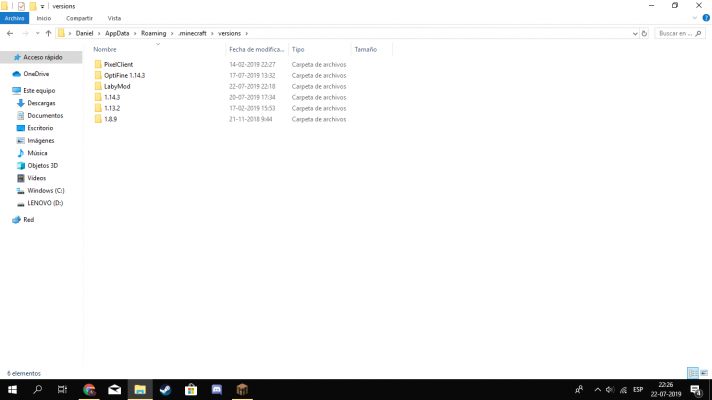The image size is (712, 400).
Task: Select Este equipo in navigation pane
Action: click(41, 90)
